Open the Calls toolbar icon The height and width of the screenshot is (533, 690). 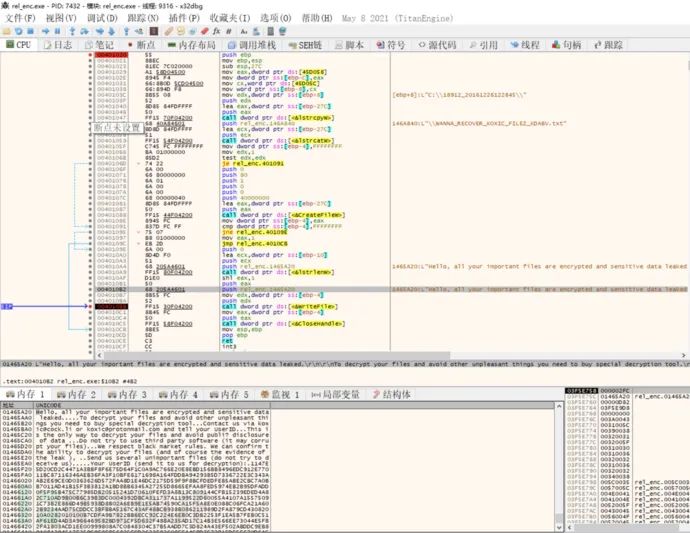point(256,31)
